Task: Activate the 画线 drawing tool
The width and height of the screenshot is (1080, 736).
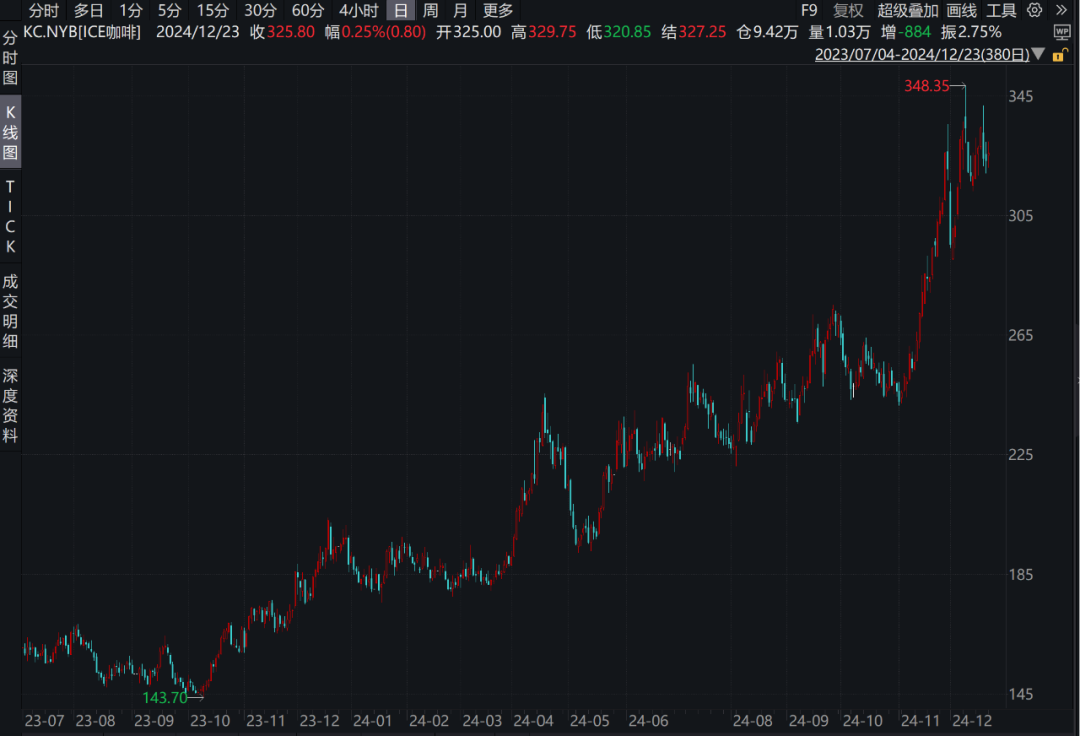Action: (x=961, y=11)
